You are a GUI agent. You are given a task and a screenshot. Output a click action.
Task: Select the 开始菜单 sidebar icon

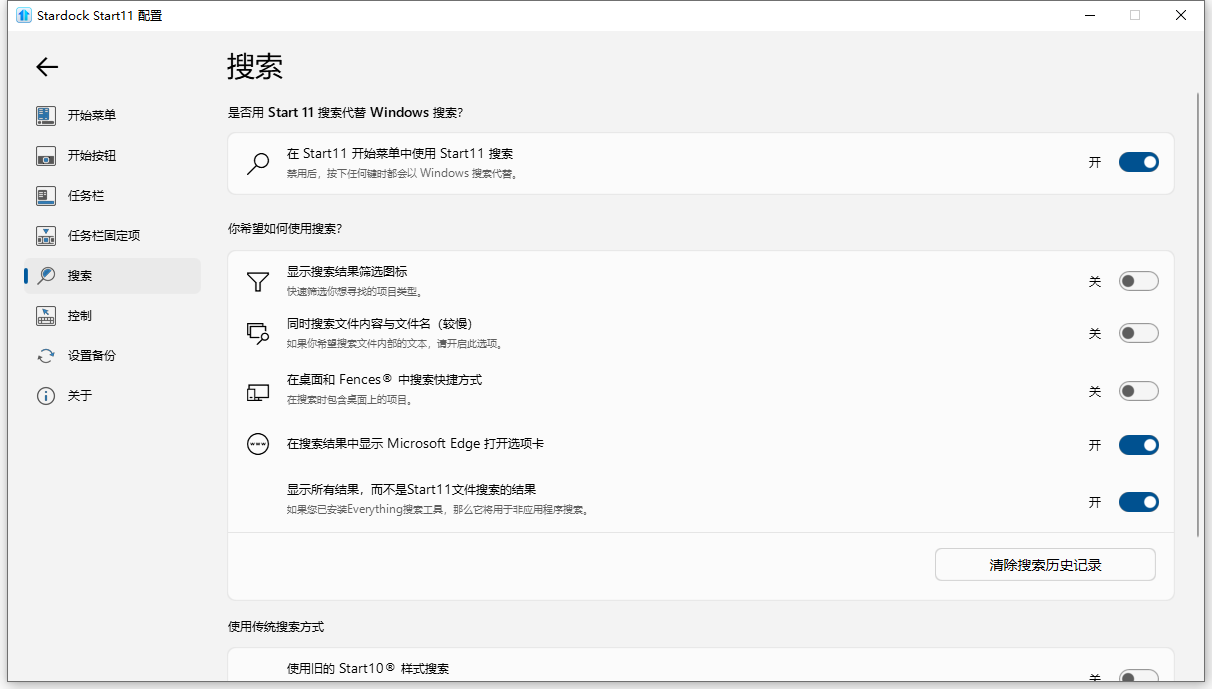point(46,115)
